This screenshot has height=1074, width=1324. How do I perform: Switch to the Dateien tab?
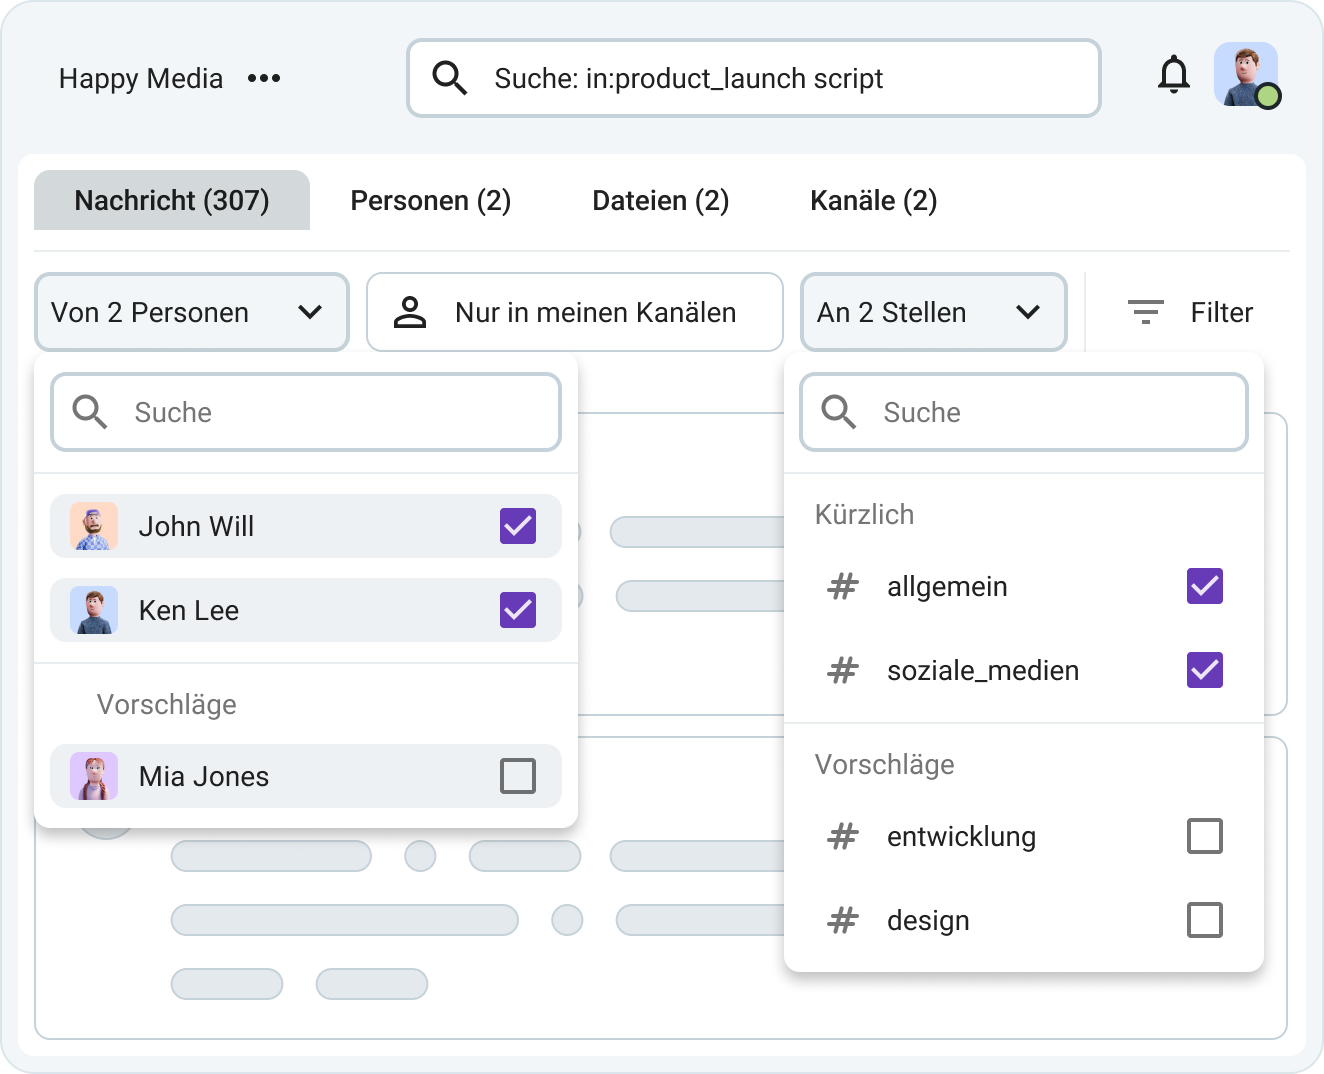click(660, 200)
